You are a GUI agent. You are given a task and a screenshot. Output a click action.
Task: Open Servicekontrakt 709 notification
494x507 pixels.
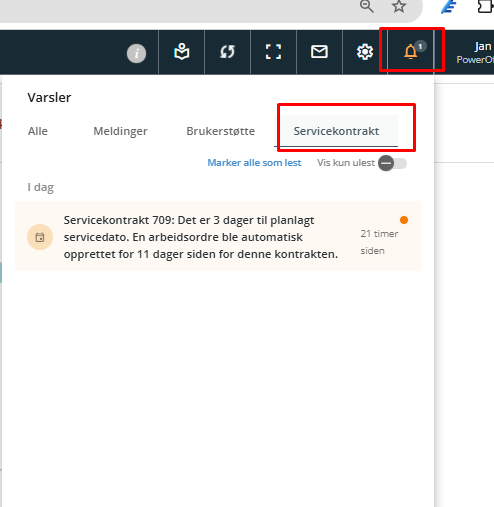(x=218, y=236)
